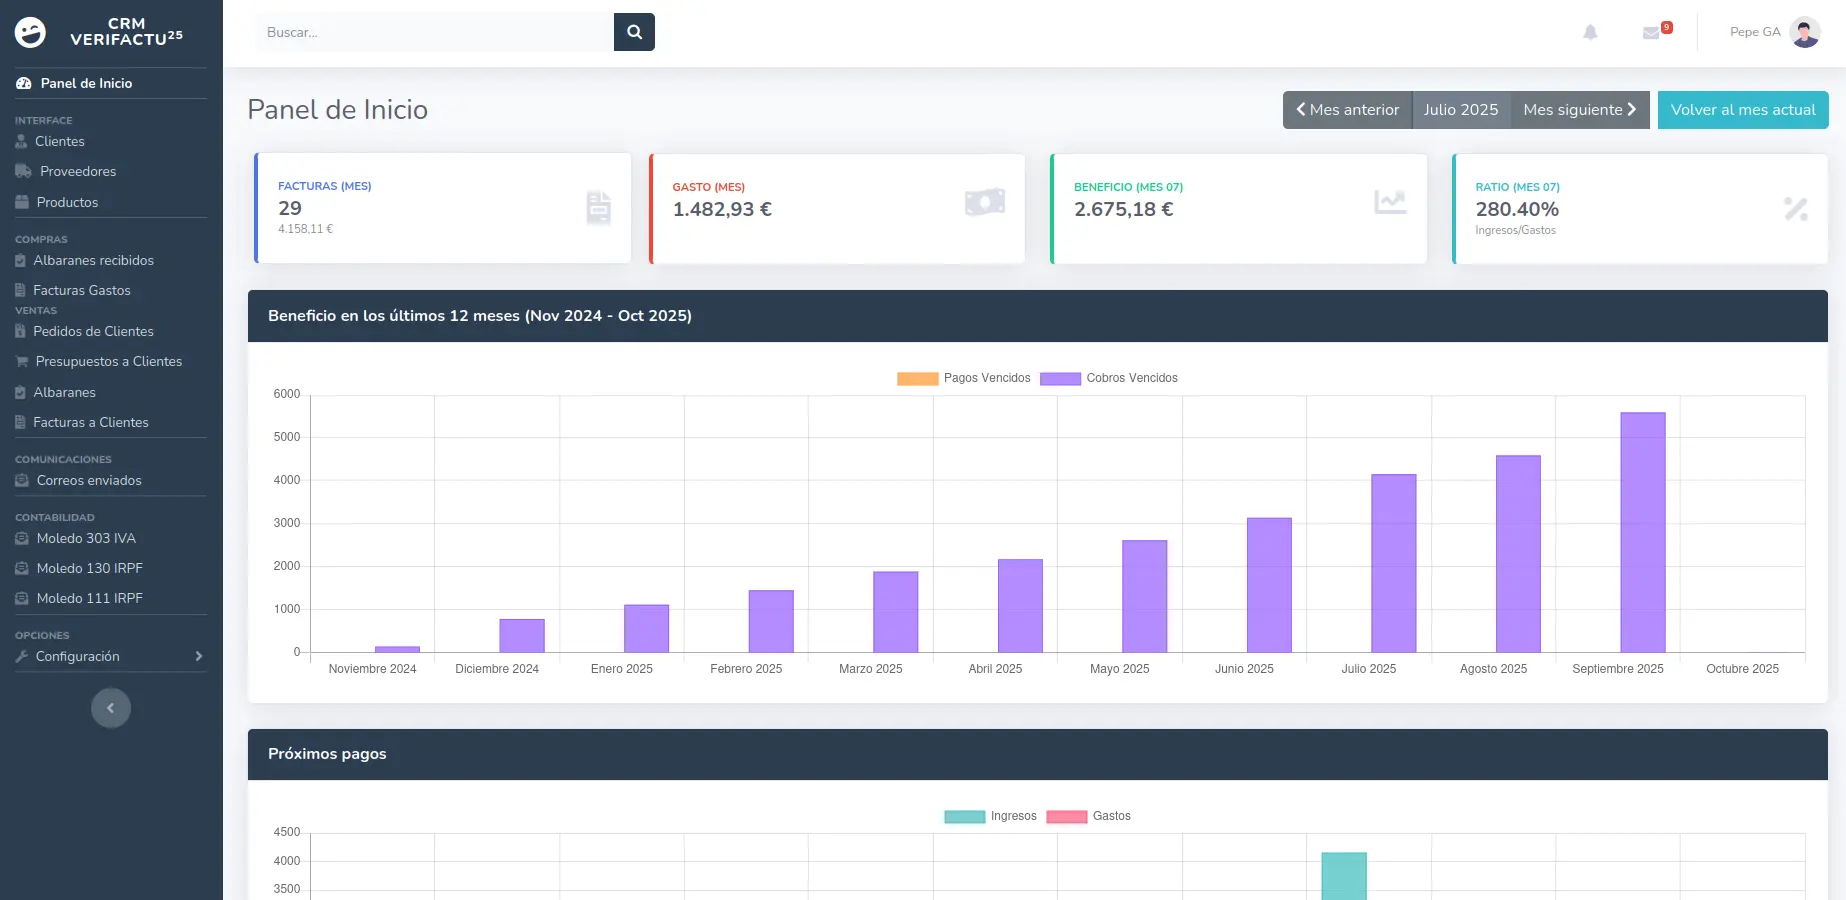1846x900 pixels.
Task: Click the Gastos red legend swatch
Action: click(1066, 816)
